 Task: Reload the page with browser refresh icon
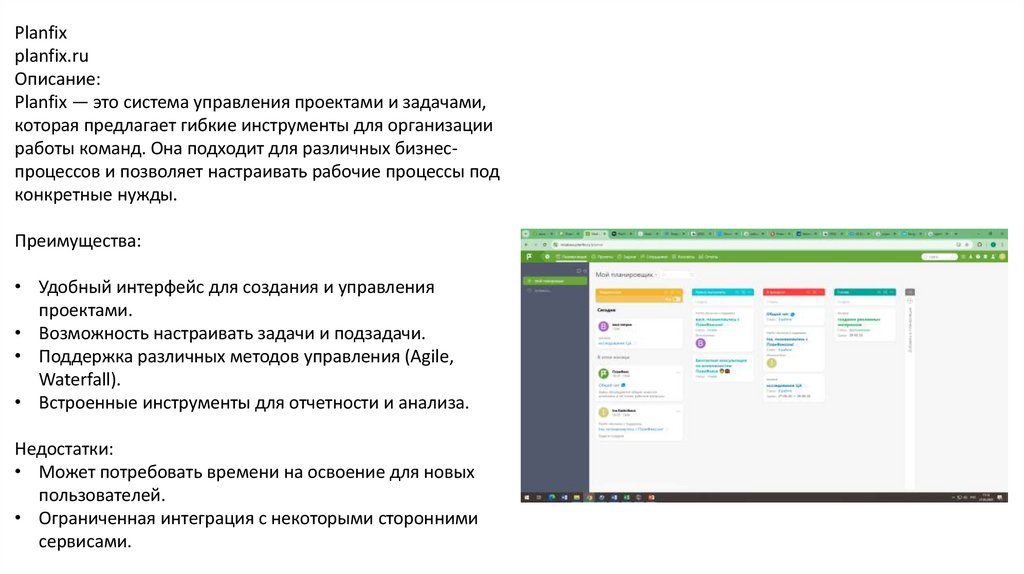[545, 245]
